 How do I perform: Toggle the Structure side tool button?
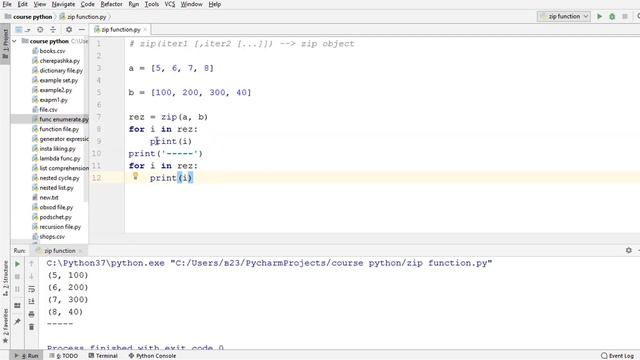tap(5, 278)
